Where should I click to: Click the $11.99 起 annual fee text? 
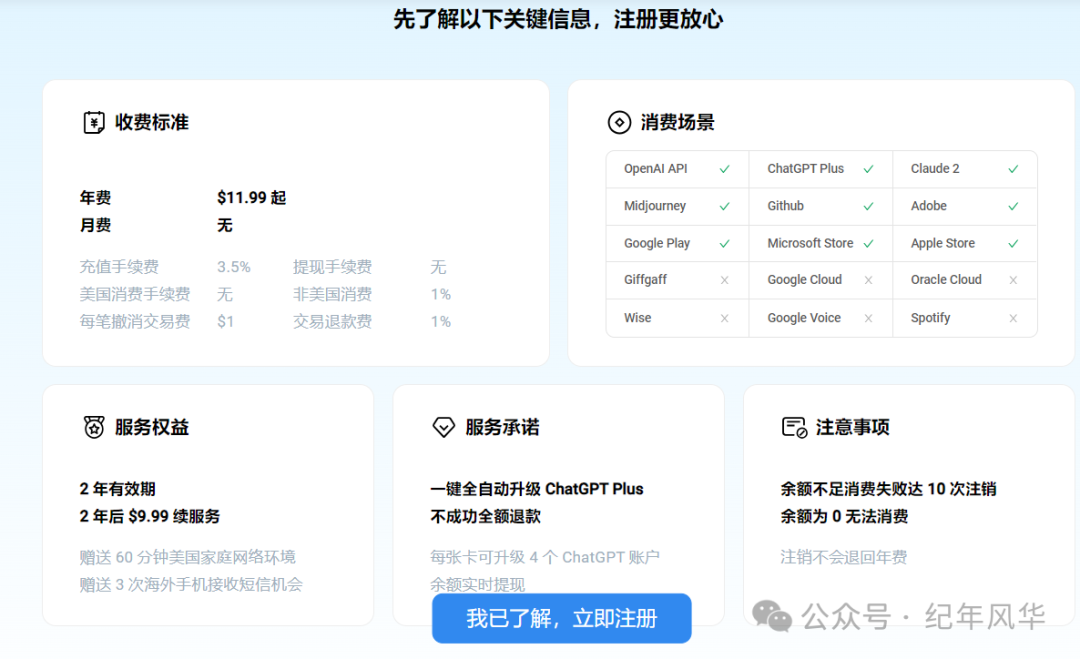(251, 198)
